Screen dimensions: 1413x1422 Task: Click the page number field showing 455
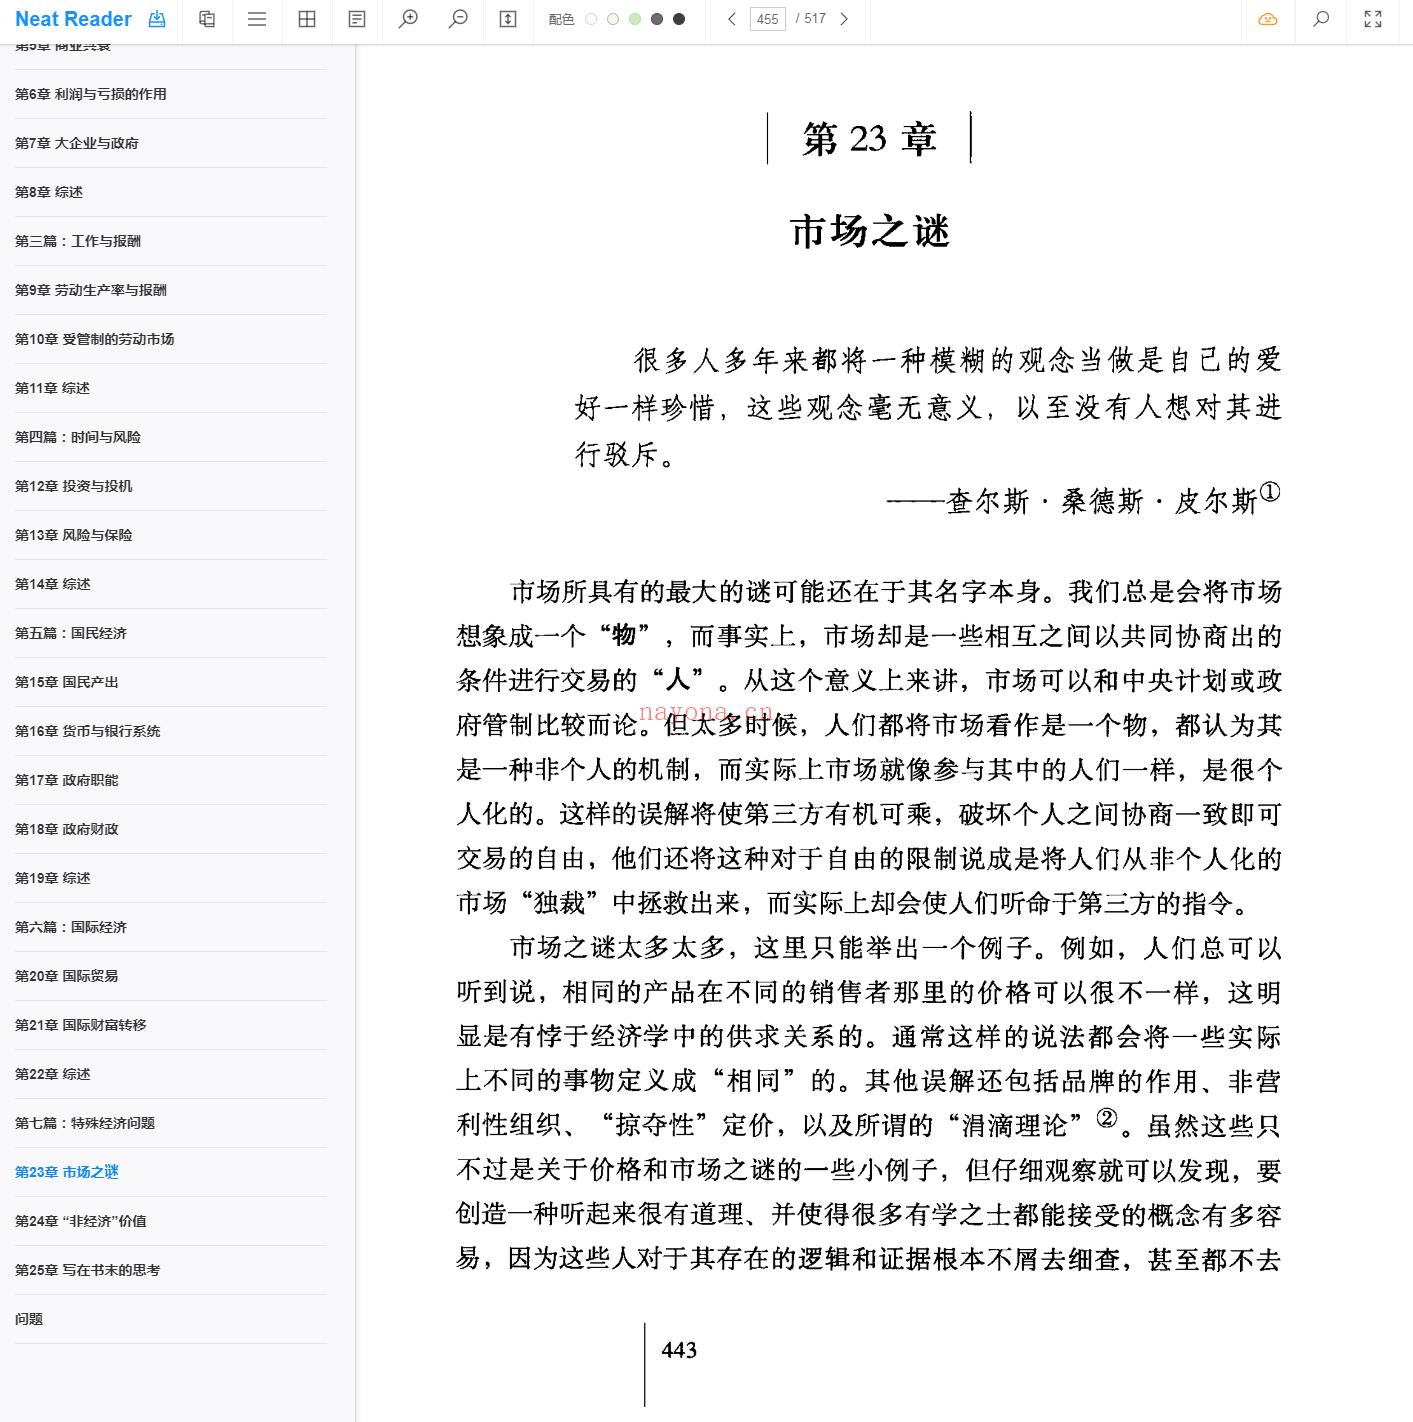click(x=768, y=19)
